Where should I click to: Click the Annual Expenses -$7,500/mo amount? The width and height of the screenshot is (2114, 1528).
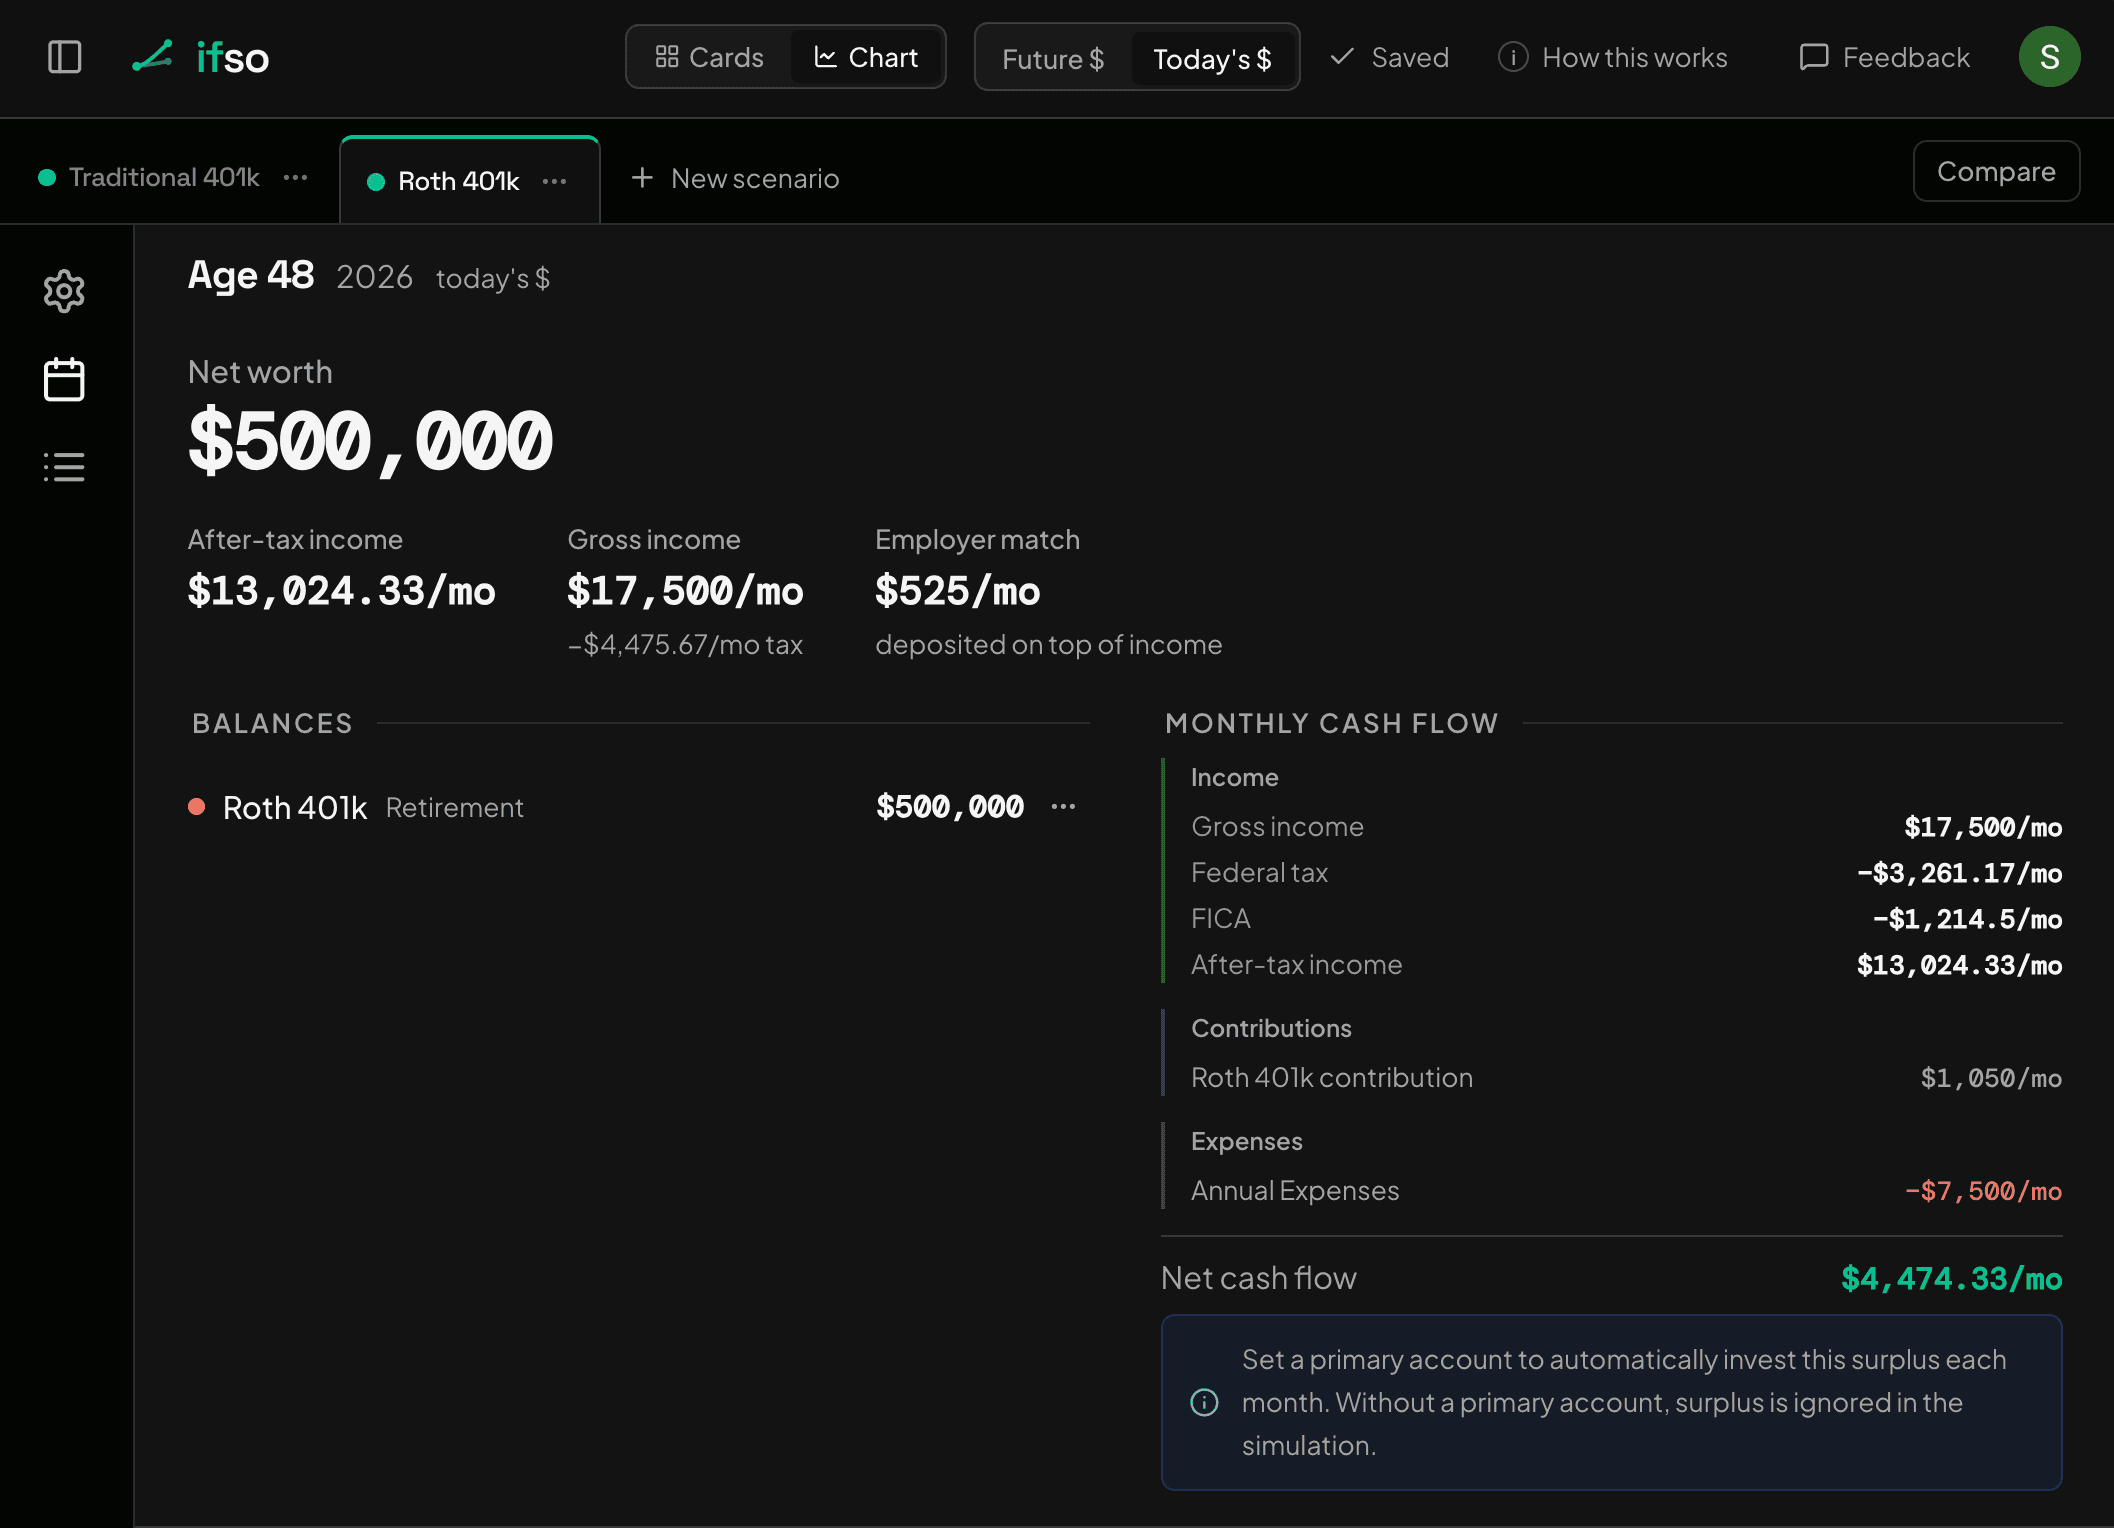click(x=1983, y=1191)
